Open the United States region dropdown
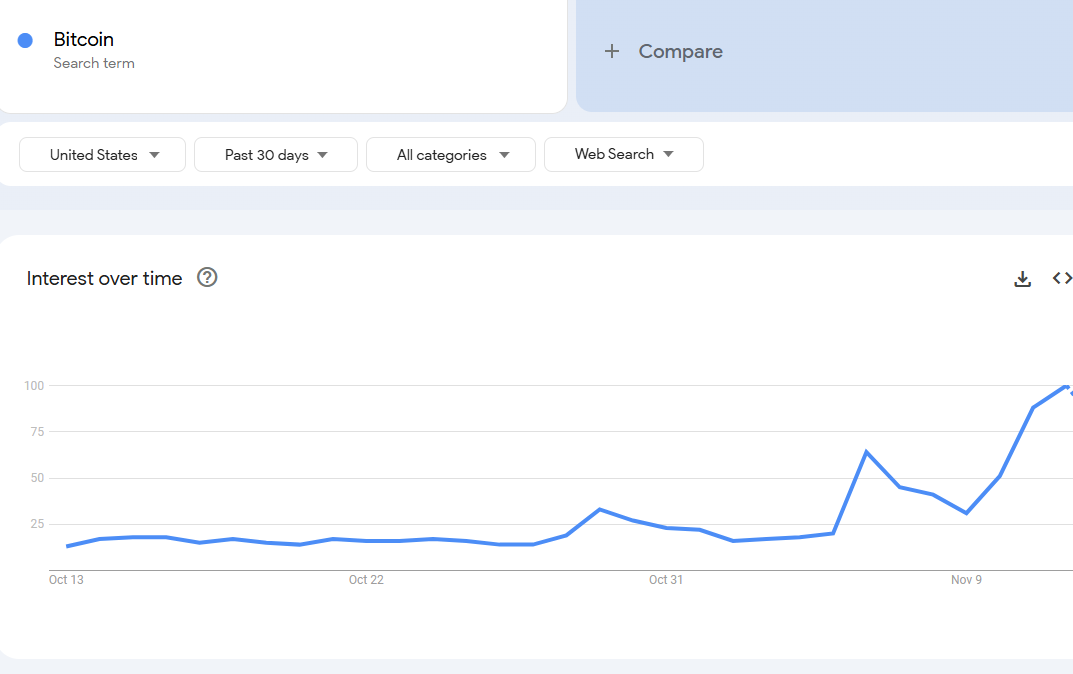The height and width of the screenshot is (674, 1073). point(103,155)
